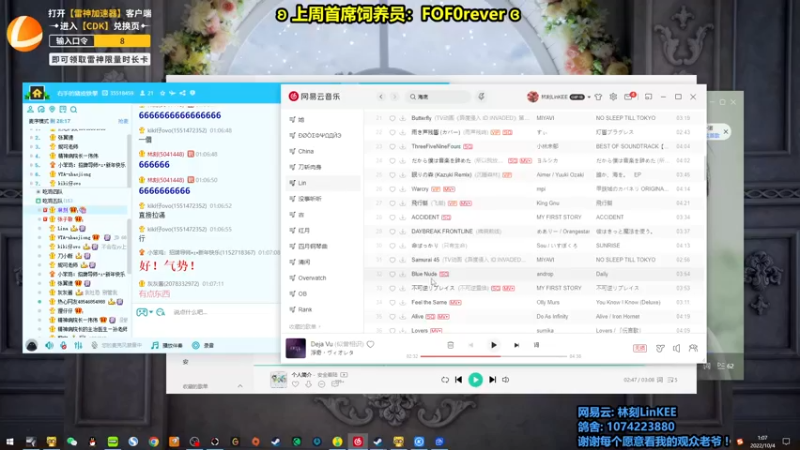Click the search magnifier in YY sidebar toolbar
The height and width of the screenshot is (450, 800).
click(x=73, y=109)
